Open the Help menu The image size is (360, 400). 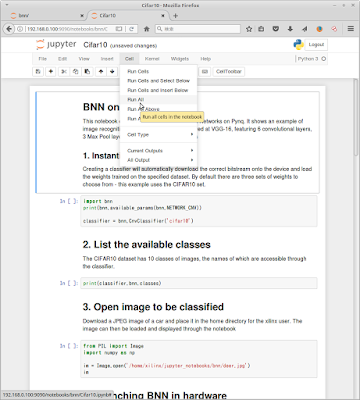pyautogui.click(x=205, y=59)
